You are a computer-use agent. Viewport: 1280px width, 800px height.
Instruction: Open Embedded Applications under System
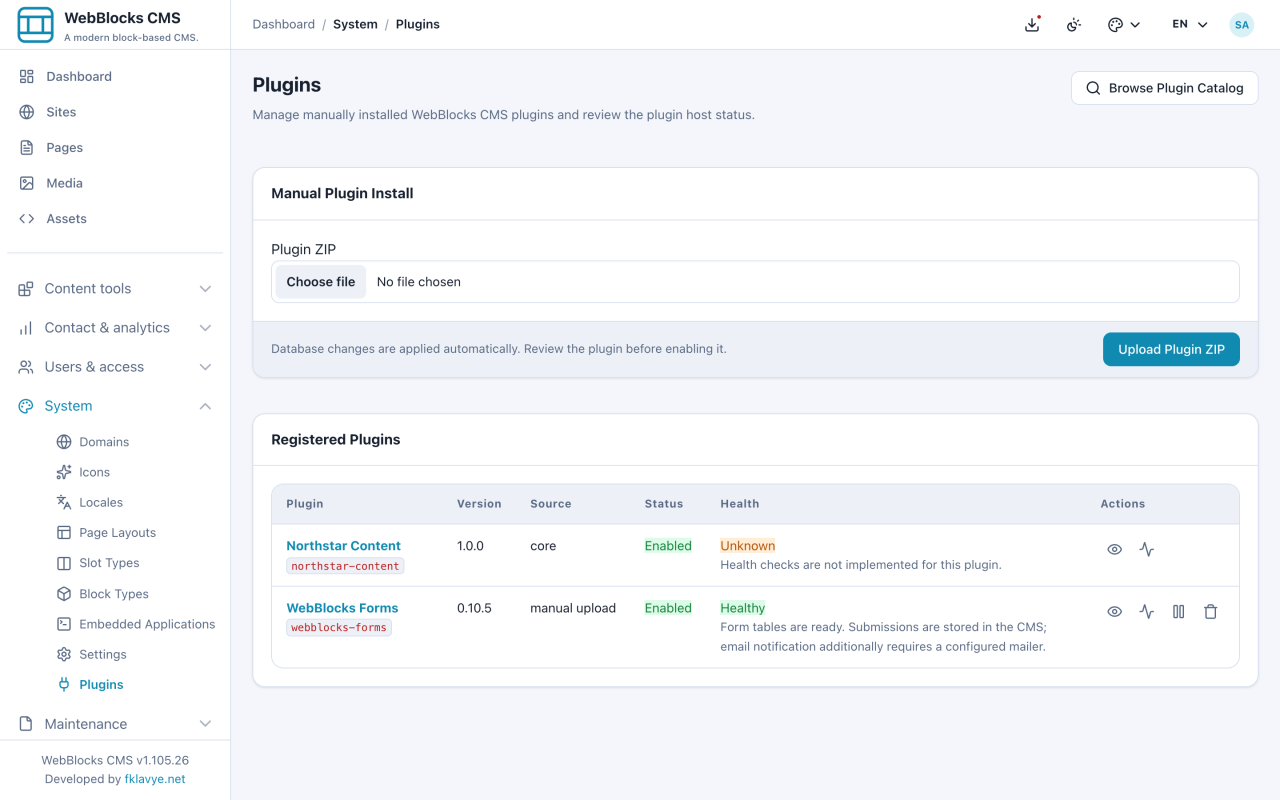point(135,624)
